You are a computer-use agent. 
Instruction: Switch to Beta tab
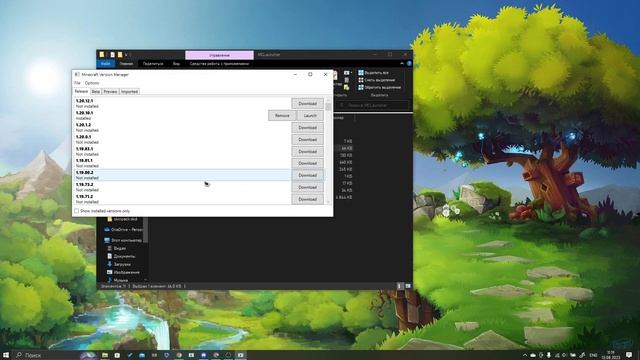tap(96, 91)
